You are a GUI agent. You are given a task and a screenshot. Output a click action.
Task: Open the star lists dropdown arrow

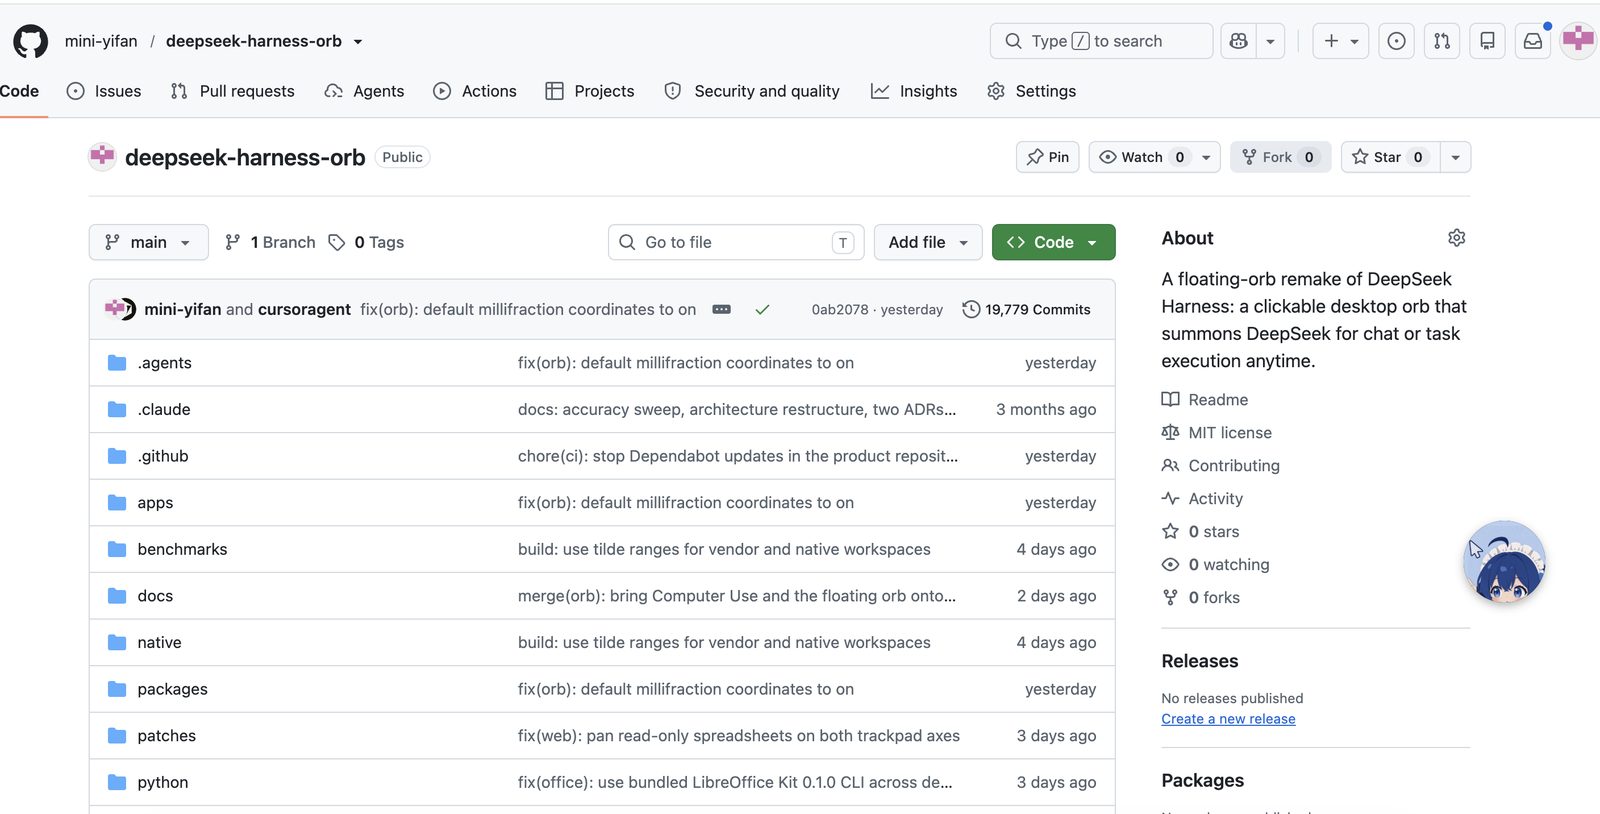1455,157
